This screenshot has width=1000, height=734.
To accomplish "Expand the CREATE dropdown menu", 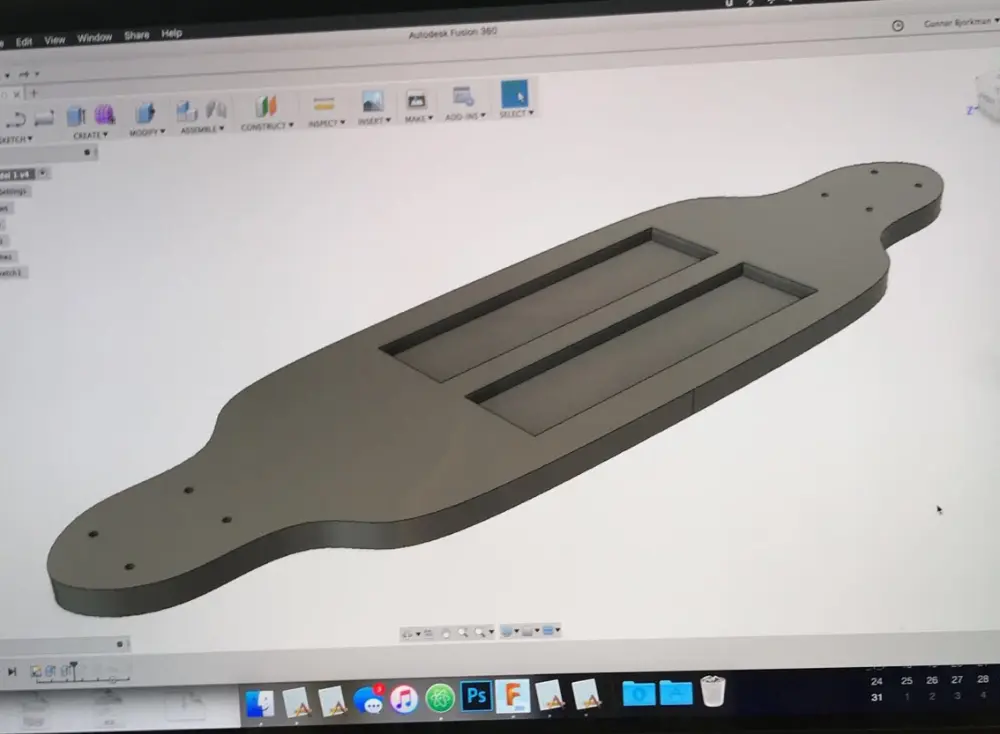I will coord(90,135).
